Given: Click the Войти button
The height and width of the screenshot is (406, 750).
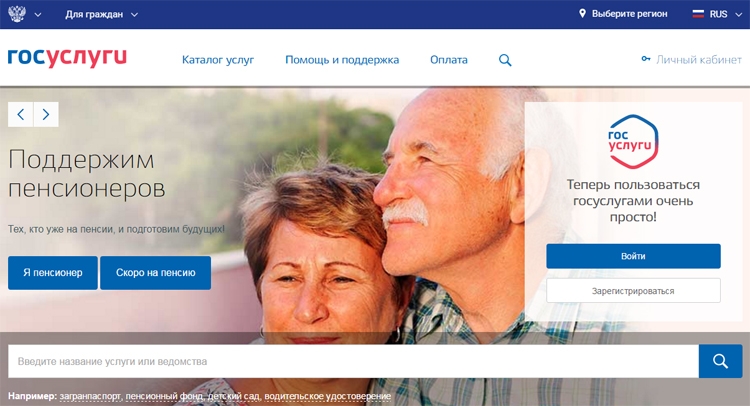Looking at the screenshot, I should [x=633, y=256].
